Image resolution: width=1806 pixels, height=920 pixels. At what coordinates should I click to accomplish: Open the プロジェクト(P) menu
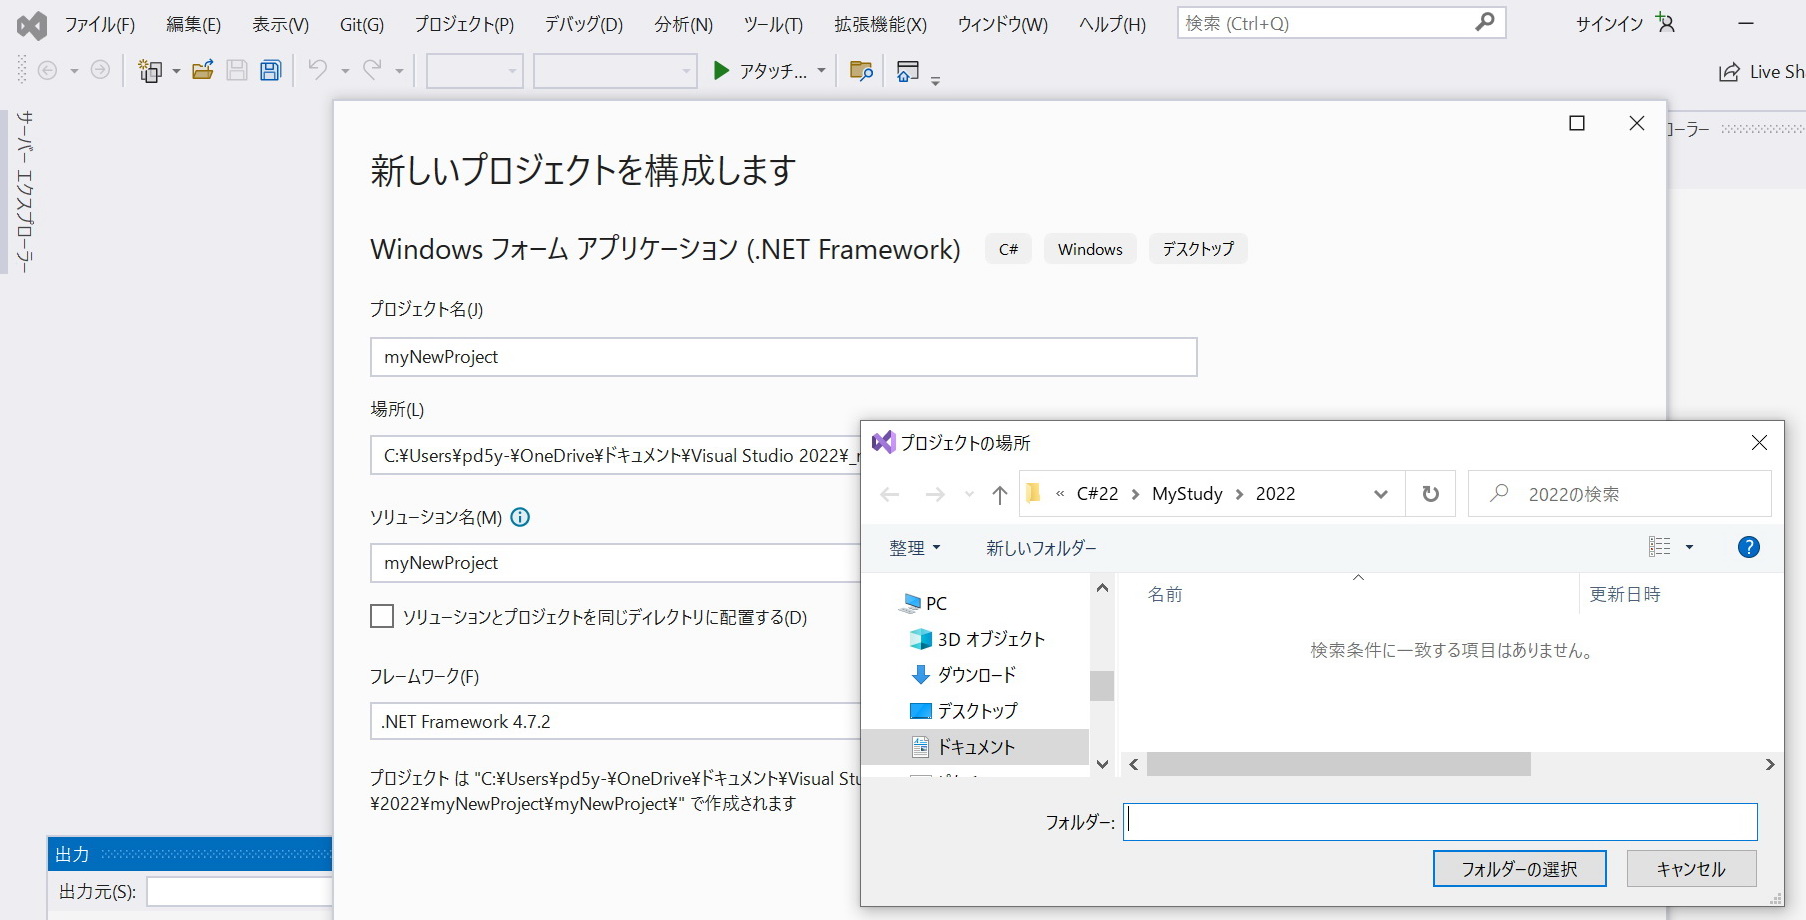point(465,24)
